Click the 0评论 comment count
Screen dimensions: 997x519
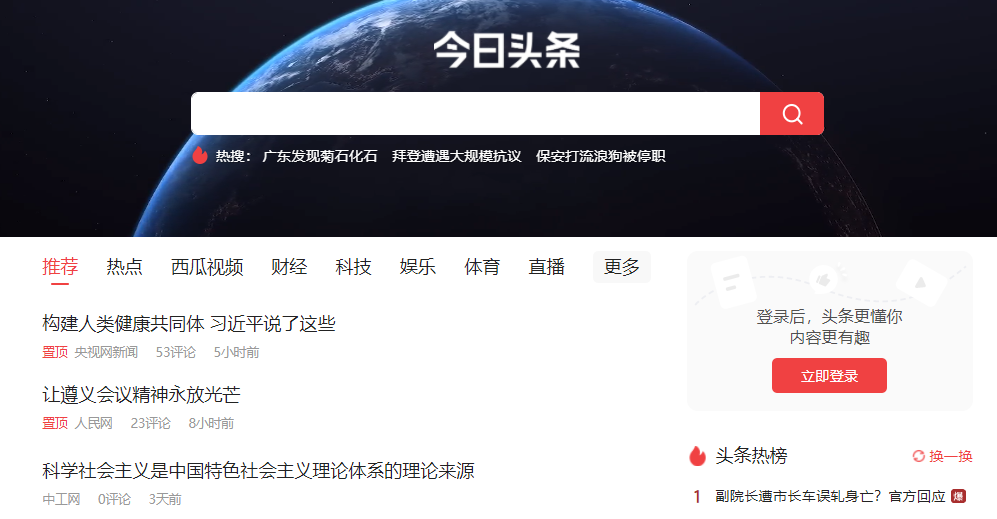click(114, 499)
